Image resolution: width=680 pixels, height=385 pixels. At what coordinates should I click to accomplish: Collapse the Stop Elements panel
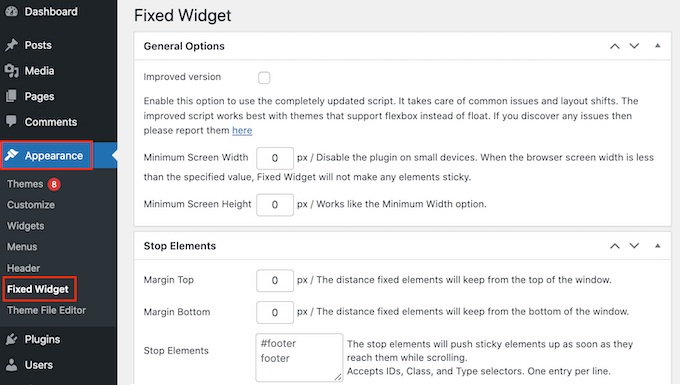[x=657, y=245]
